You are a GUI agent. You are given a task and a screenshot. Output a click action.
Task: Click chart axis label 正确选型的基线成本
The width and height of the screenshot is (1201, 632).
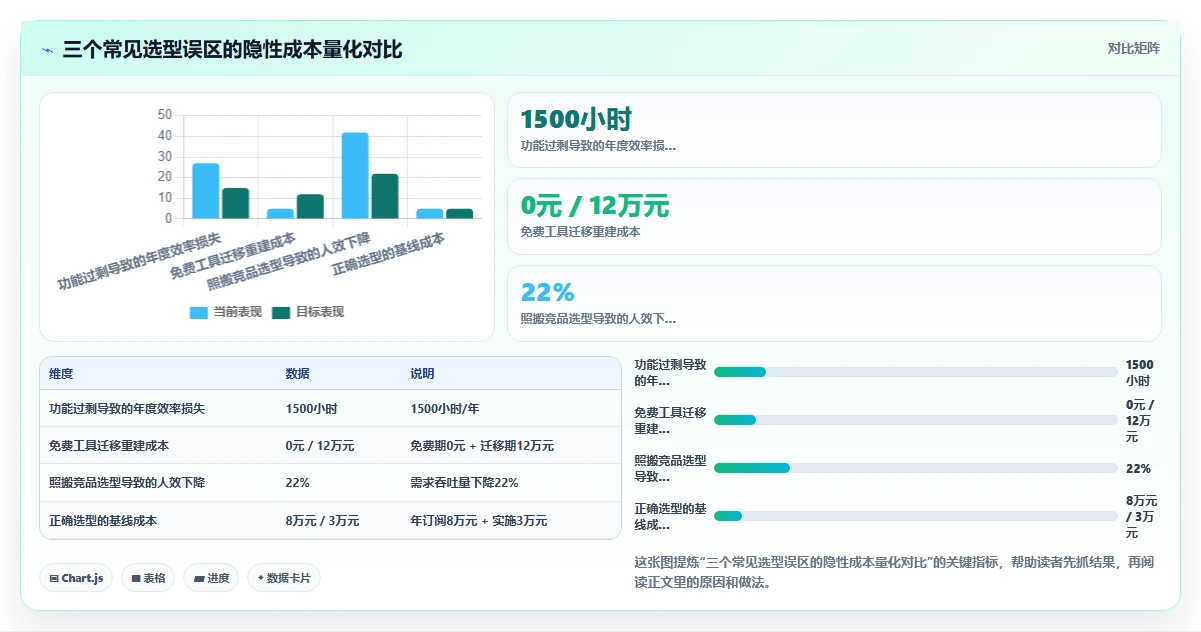(388, 254)
